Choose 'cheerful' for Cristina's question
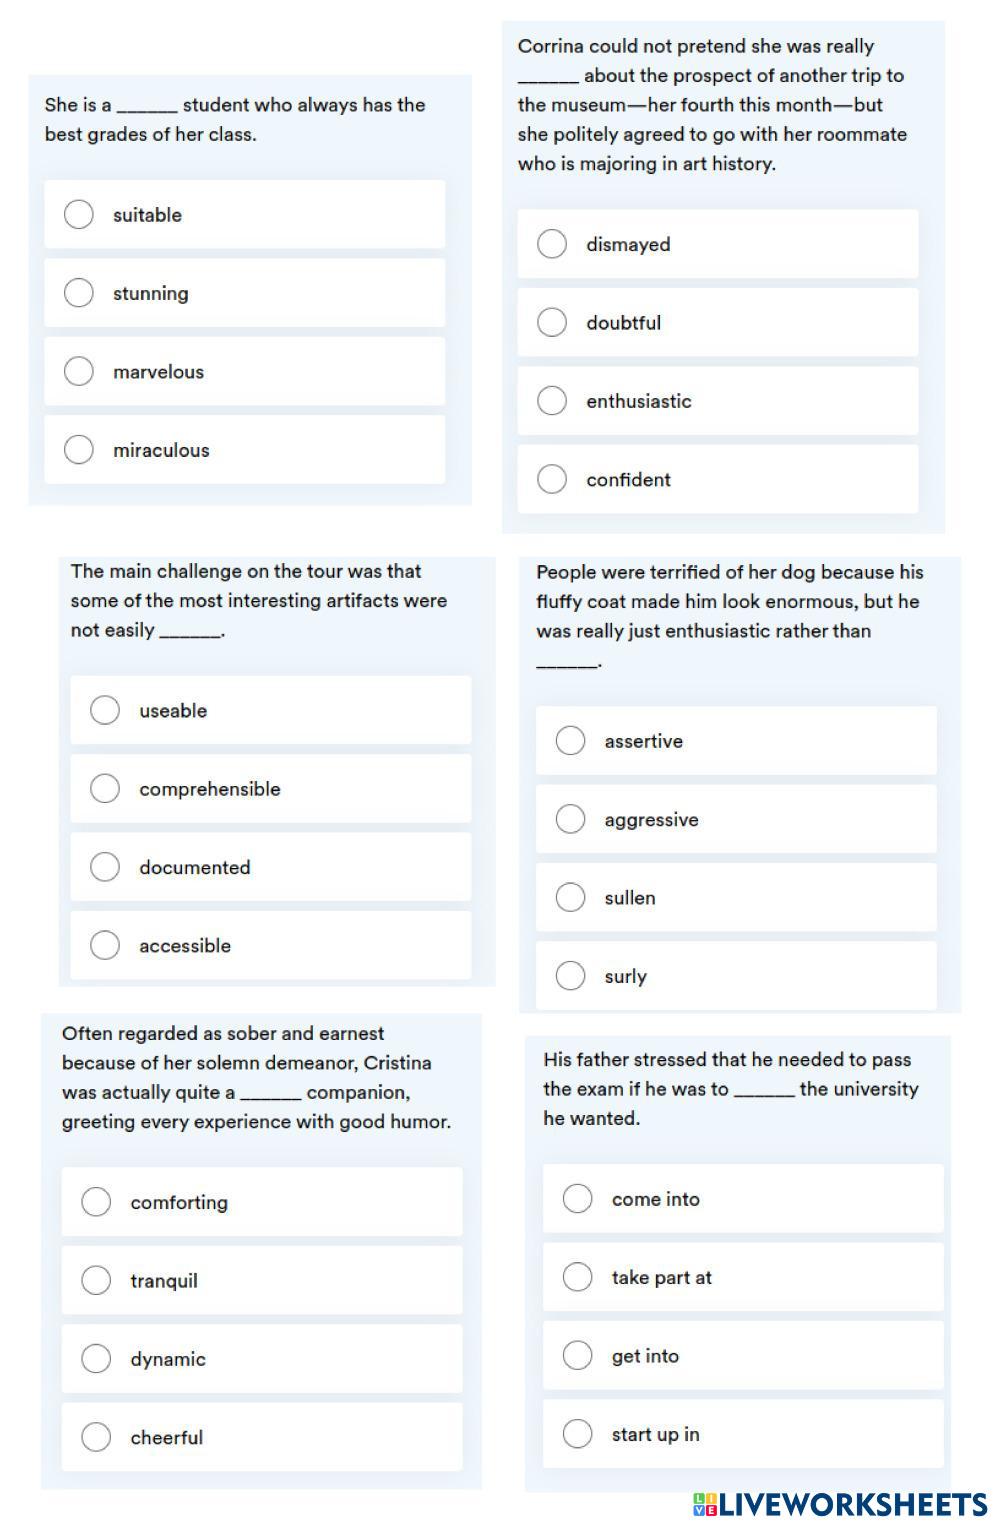 coord(96,1437)
